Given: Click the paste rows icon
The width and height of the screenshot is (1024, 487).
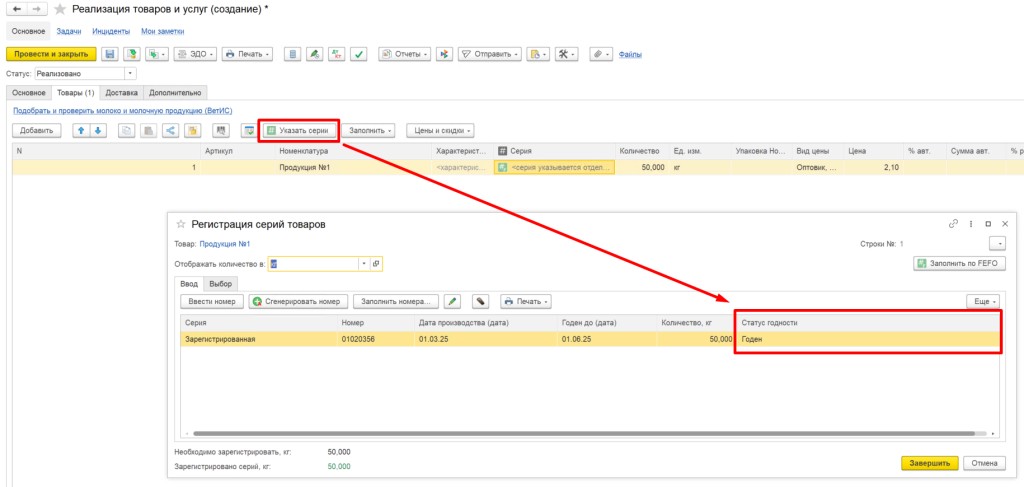Looking at the screenshot, I should pyautogui.click(x=148, y=131).
